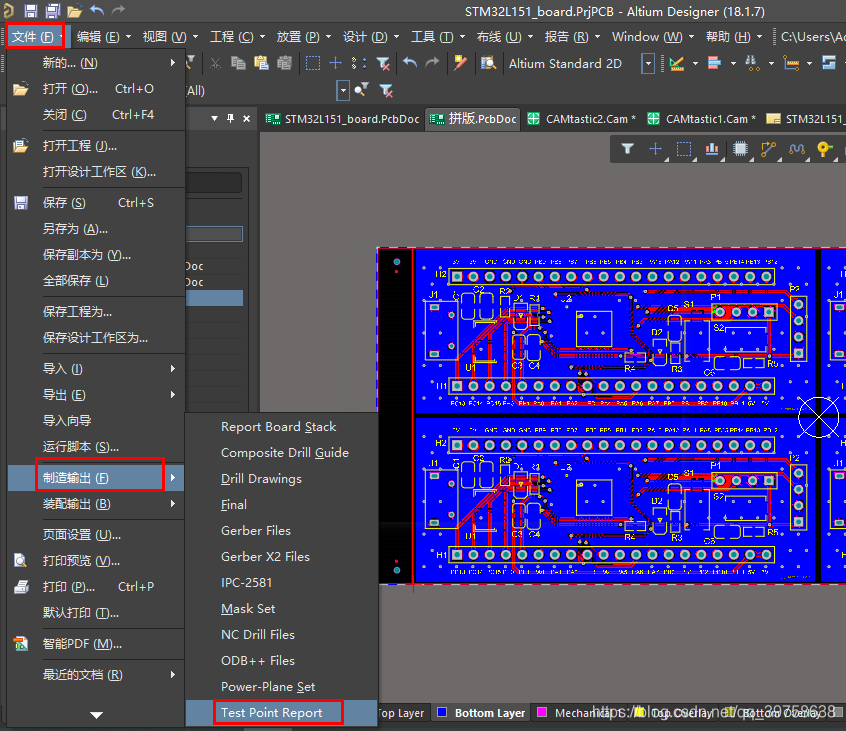Click 打开工程 (J)... menu entry

[96, 146]
